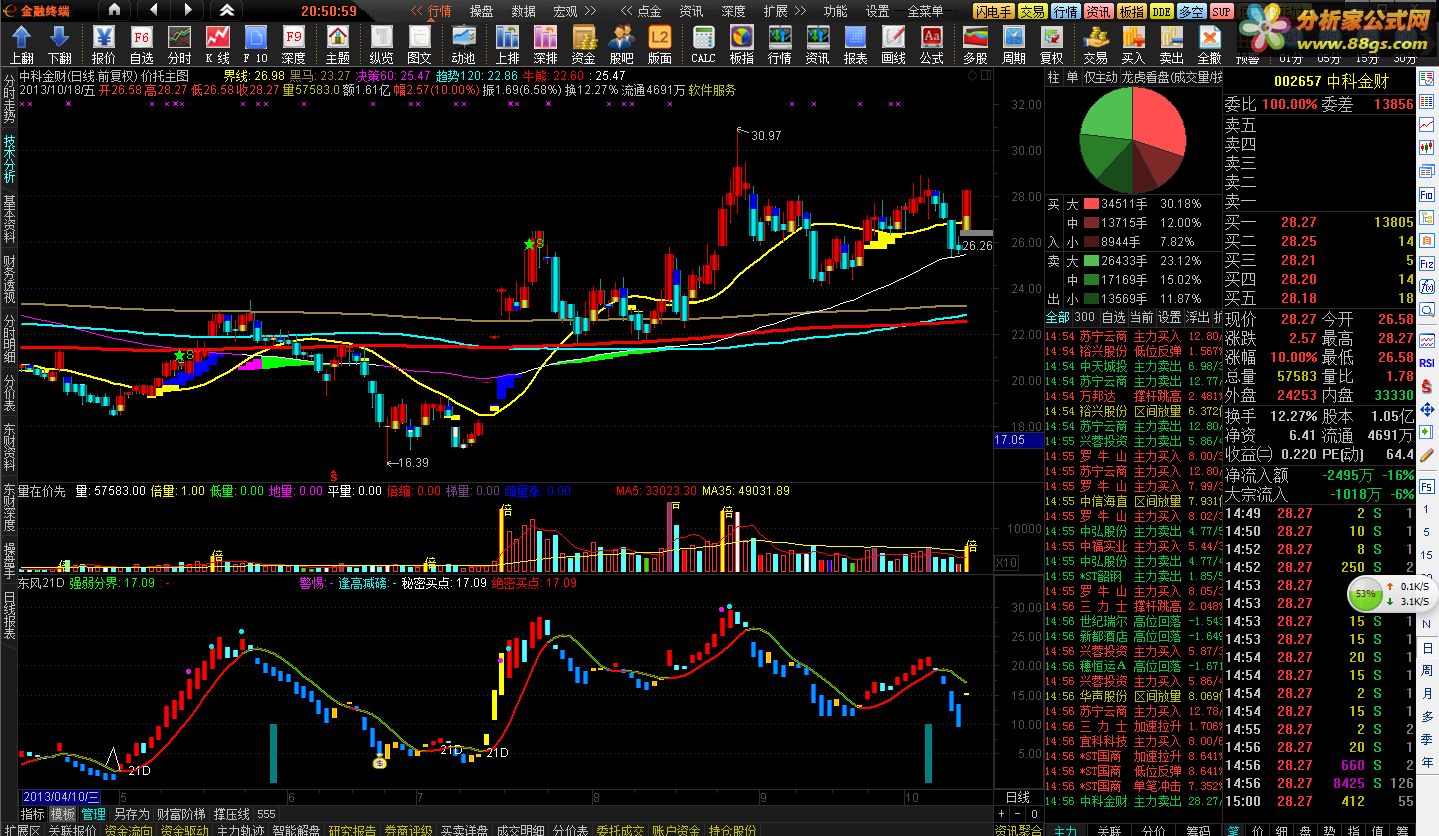
Task: Click the 全撤 cancel-all orders icon
Action: pyautogui.click(x=1209, y=38)
